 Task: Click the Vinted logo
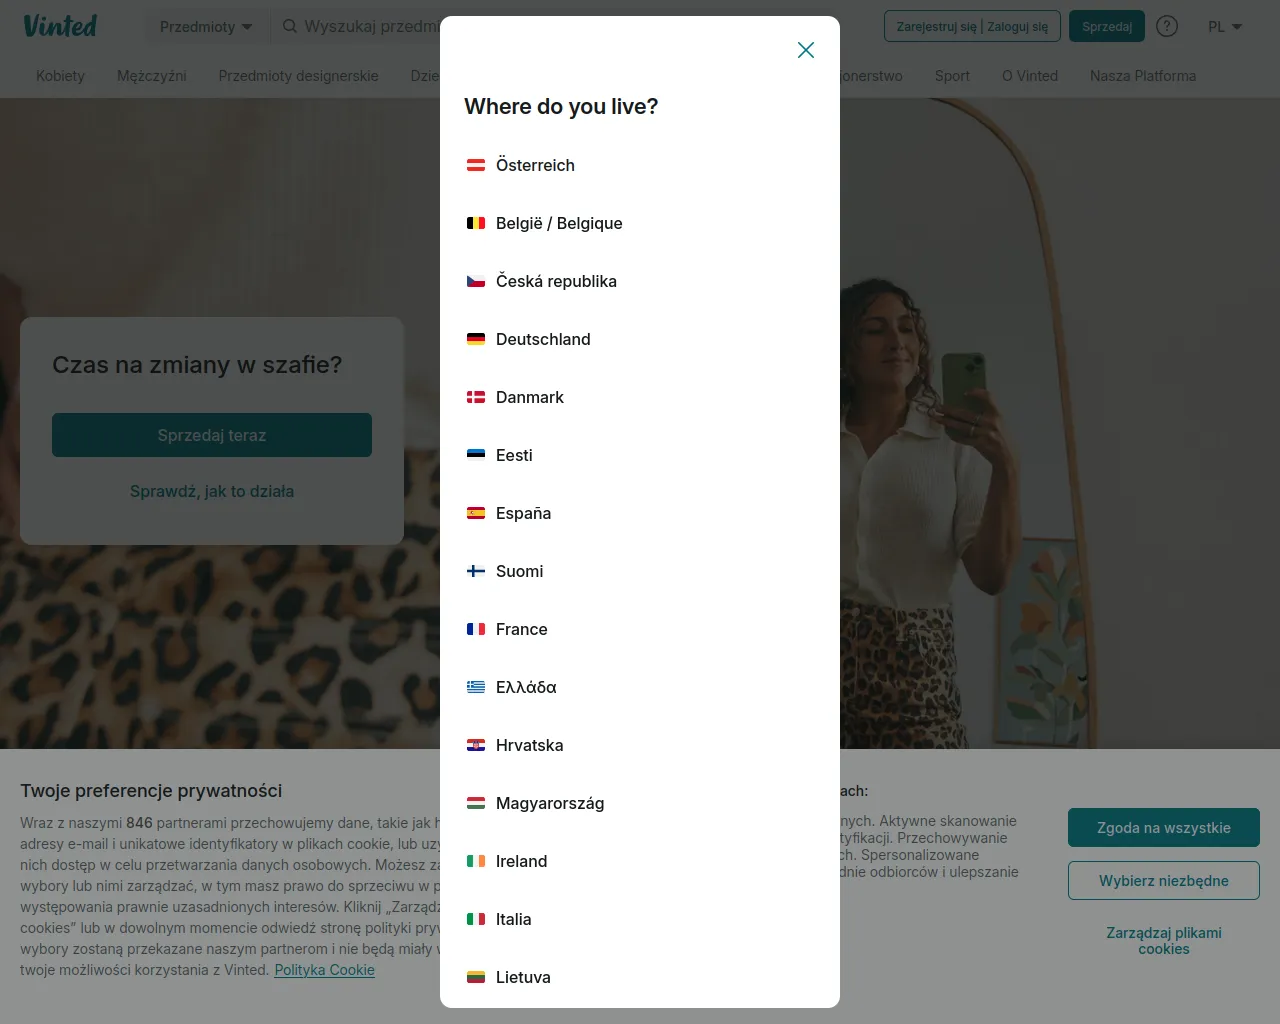(60, 26)
